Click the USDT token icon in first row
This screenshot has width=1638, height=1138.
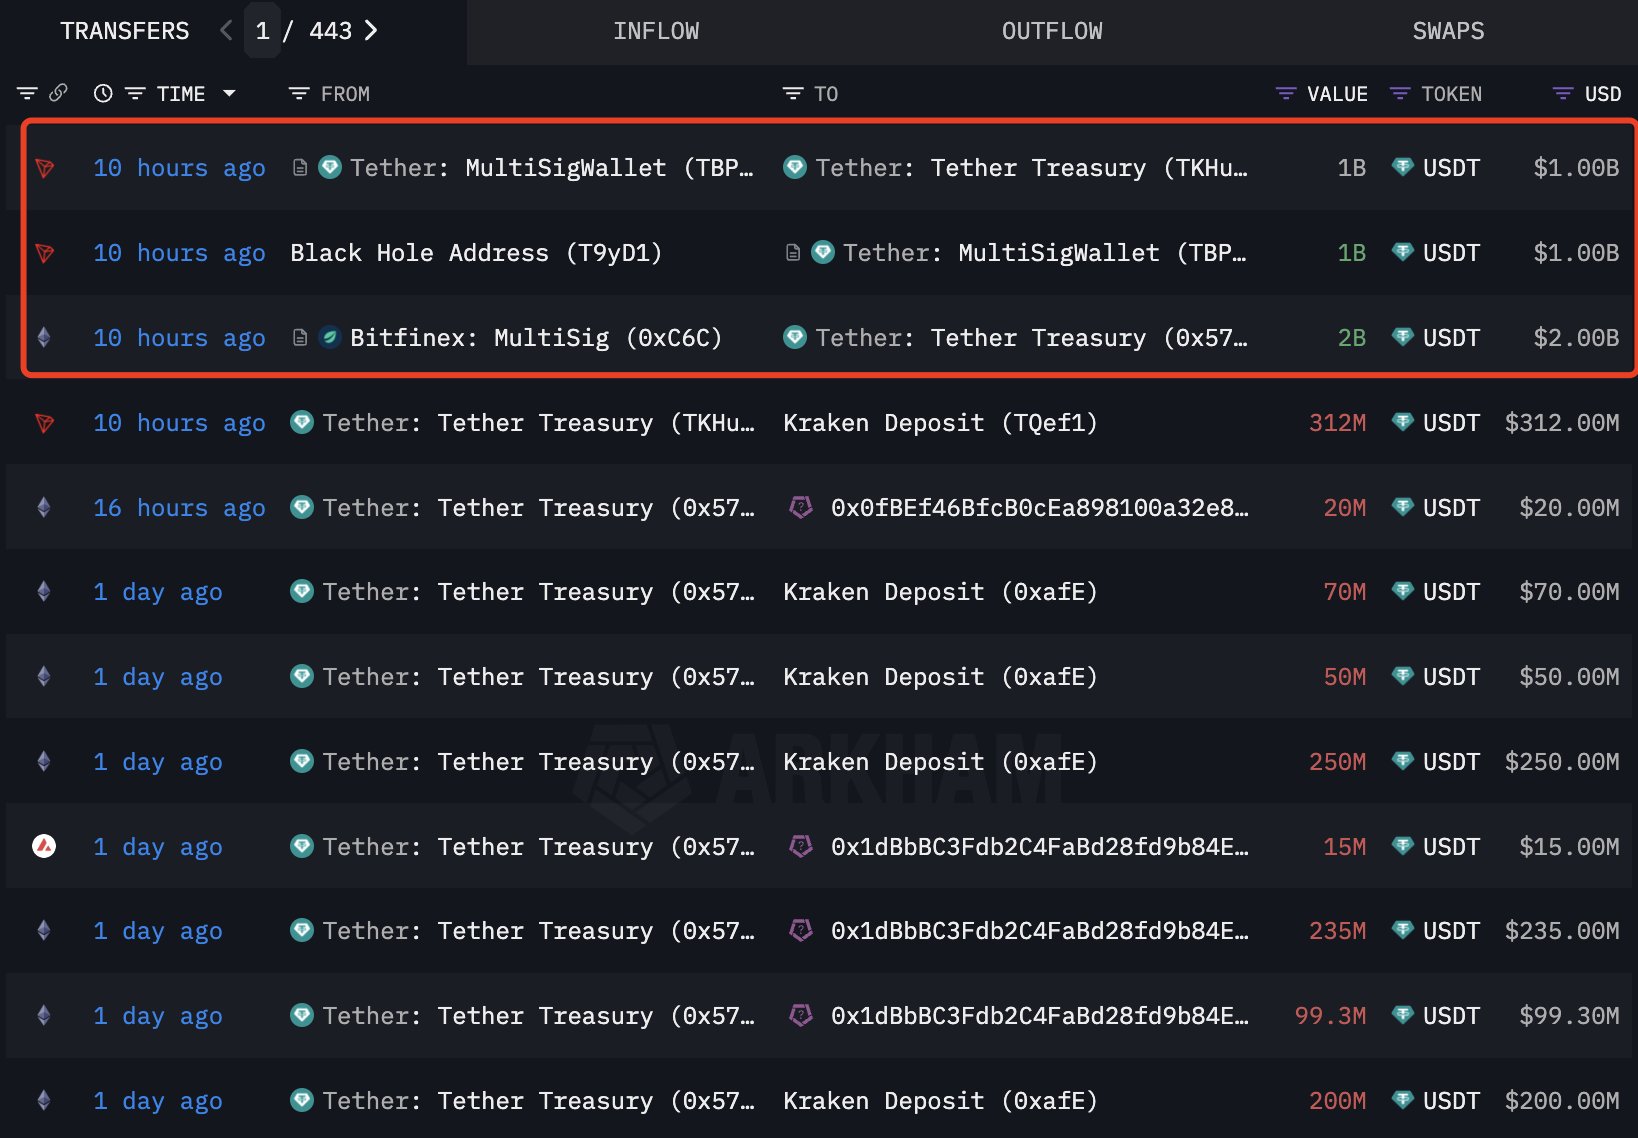pos(1403,168)
